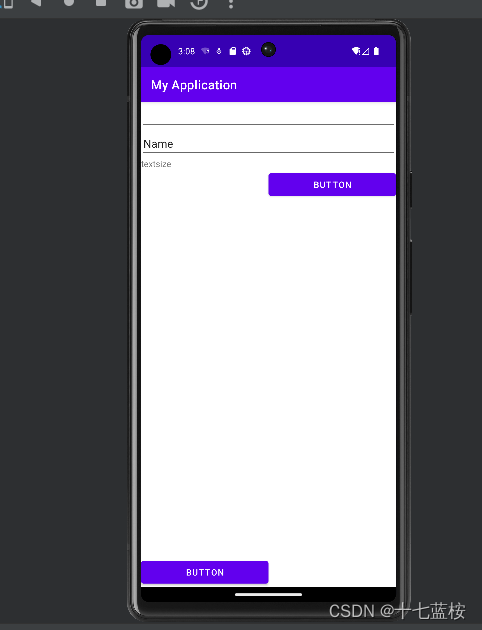Viewport: 482px width, 630px height.
Task: Tap the textsize label text
Action: [157, 164]
